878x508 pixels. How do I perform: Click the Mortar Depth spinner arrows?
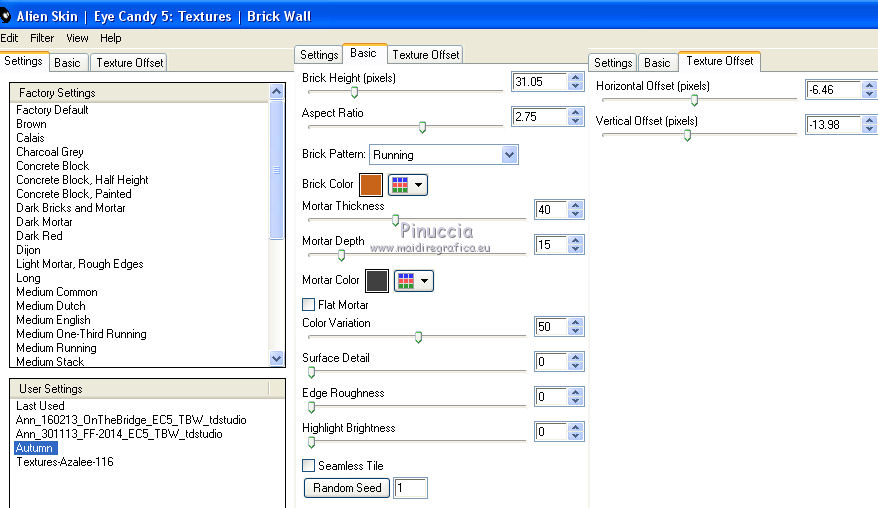pyautogui.click(x=576, y=245)
